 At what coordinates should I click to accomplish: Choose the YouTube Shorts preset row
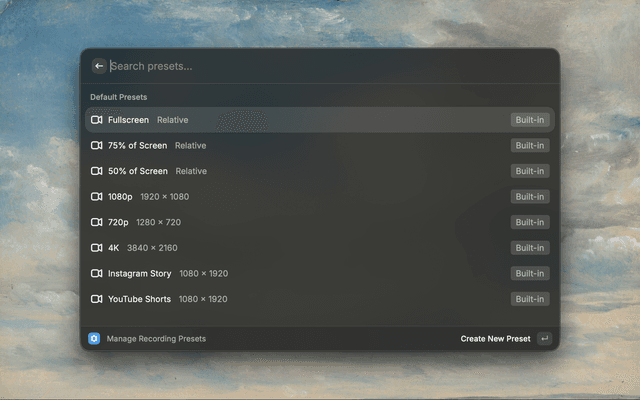(320, 299)
